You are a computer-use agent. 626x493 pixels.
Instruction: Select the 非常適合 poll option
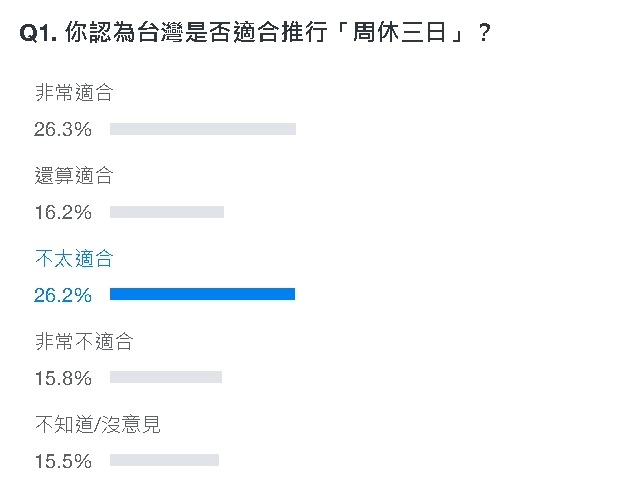pyautogui.click(x=74, y=93)
